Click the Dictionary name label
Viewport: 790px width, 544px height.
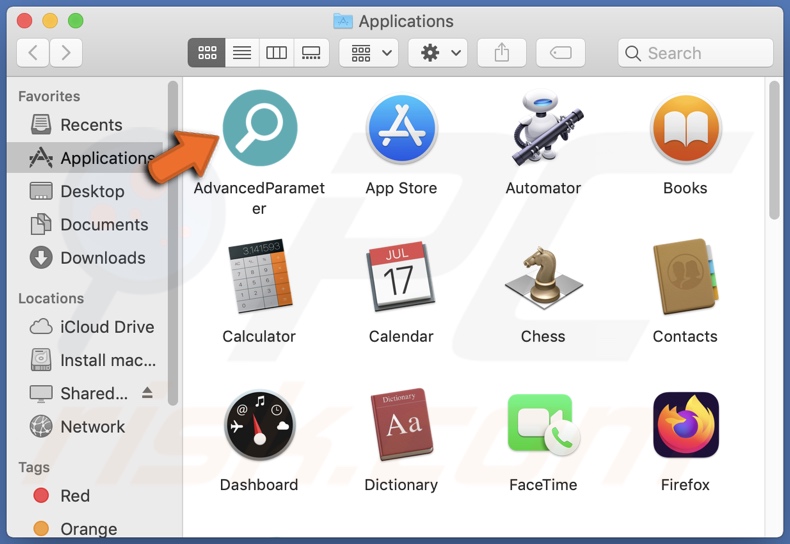[x=402, y=485]
